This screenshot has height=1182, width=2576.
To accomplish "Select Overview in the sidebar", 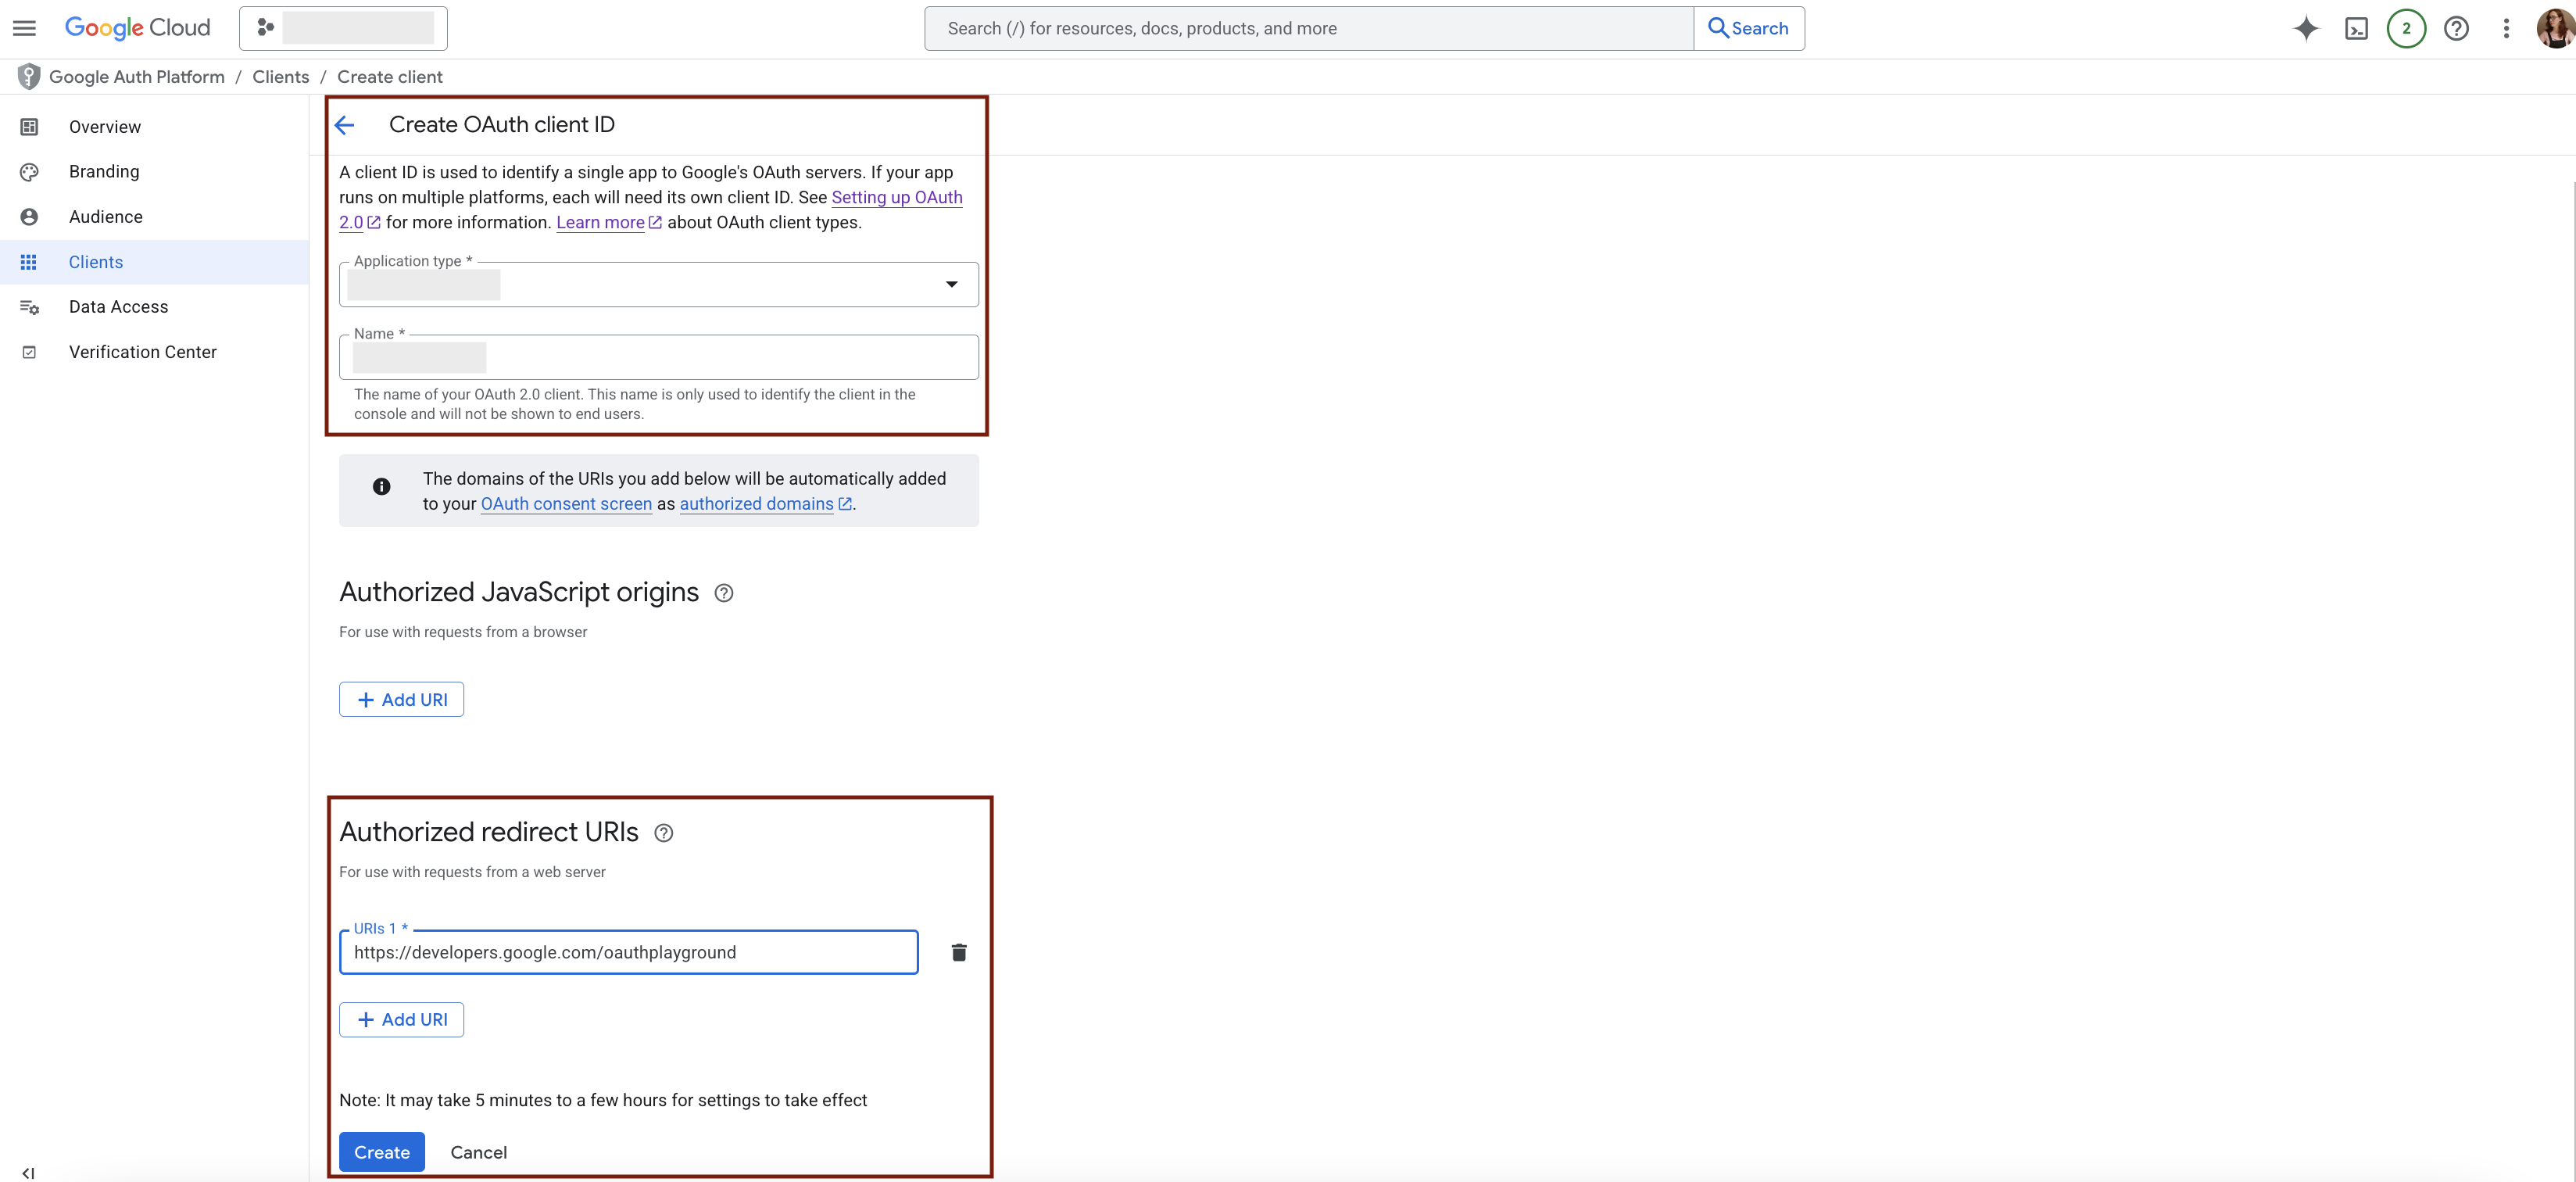I will coord(104,127).
